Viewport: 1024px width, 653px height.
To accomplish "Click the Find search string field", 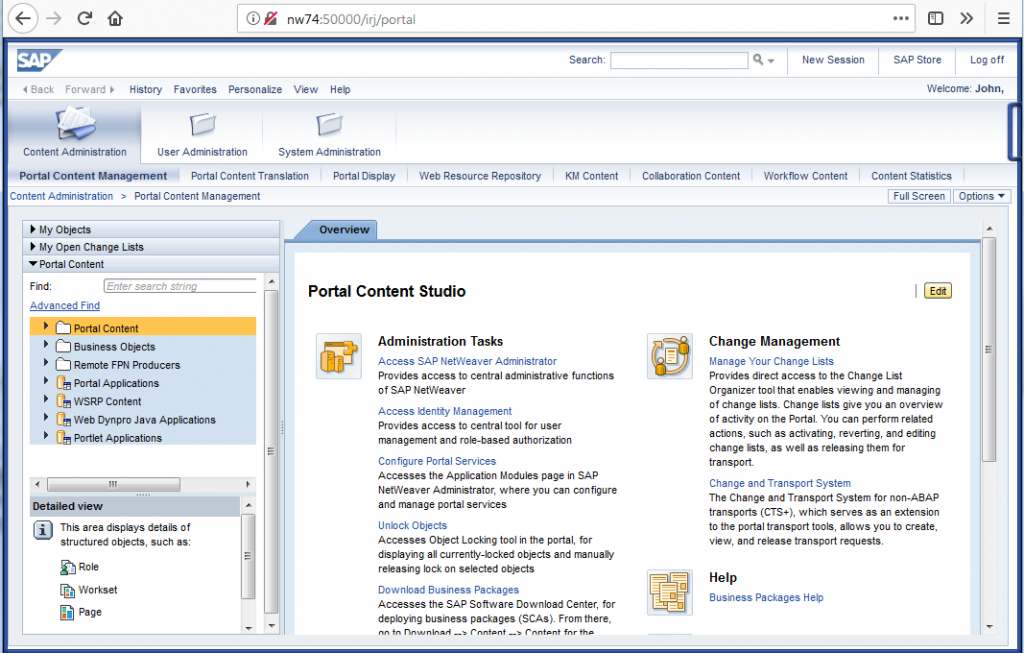I will (180, 286).
